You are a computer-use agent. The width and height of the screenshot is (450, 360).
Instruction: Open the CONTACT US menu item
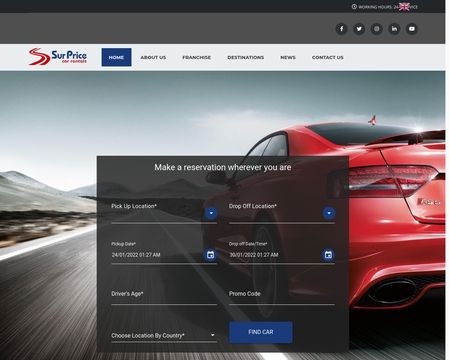click(328, 57)
